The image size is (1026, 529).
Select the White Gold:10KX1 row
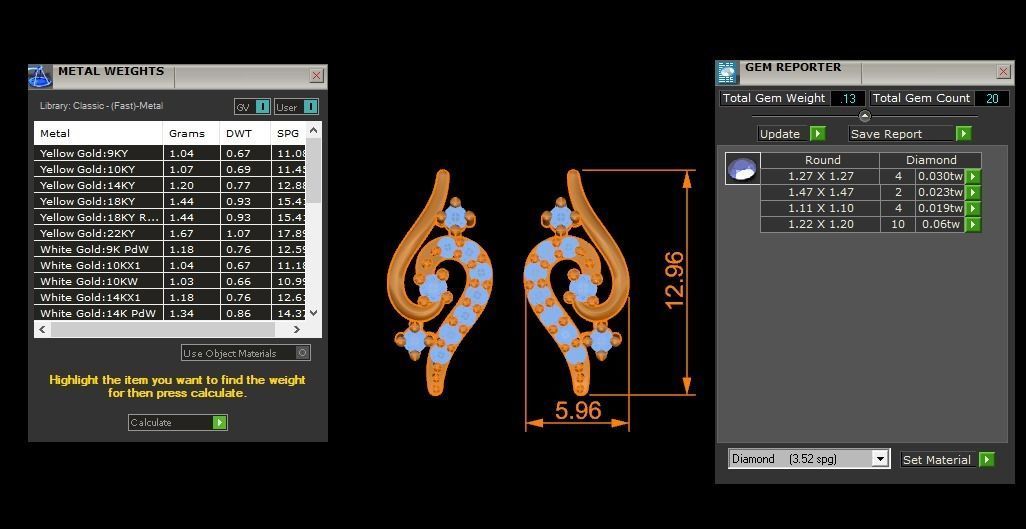click(x=170, y=265)
